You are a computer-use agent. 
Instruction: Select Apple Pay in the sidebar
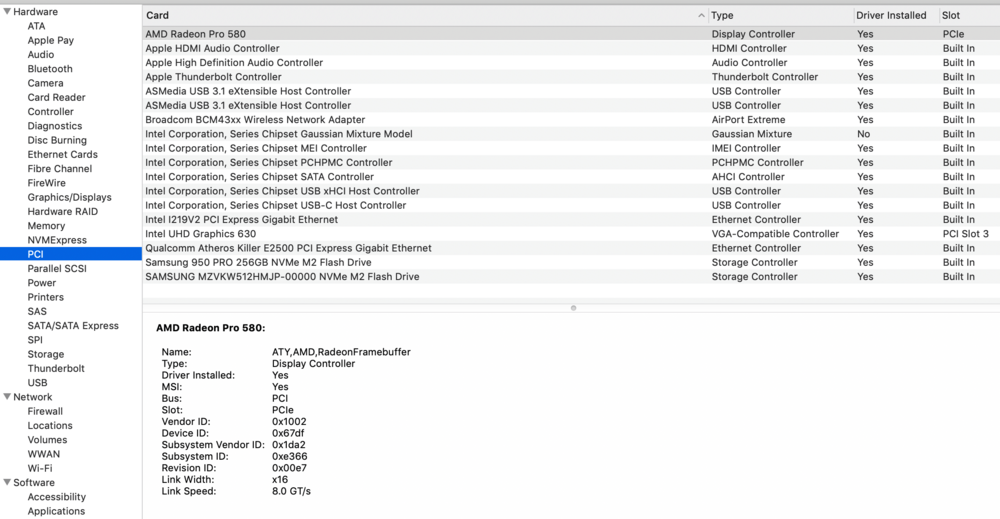click(x=50, y=40)
